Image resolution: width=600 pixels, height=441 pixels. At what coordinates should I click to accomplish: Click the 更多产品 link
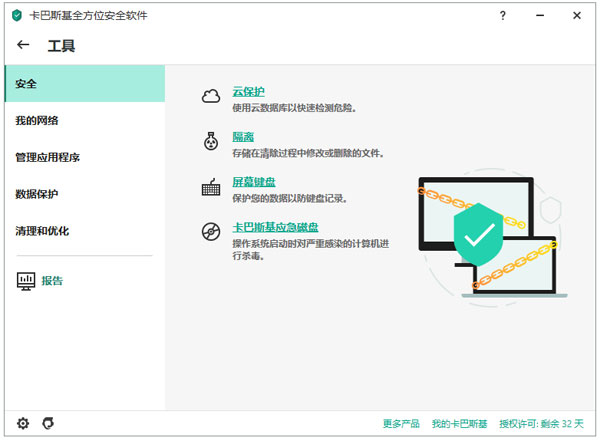coord(401,424)
